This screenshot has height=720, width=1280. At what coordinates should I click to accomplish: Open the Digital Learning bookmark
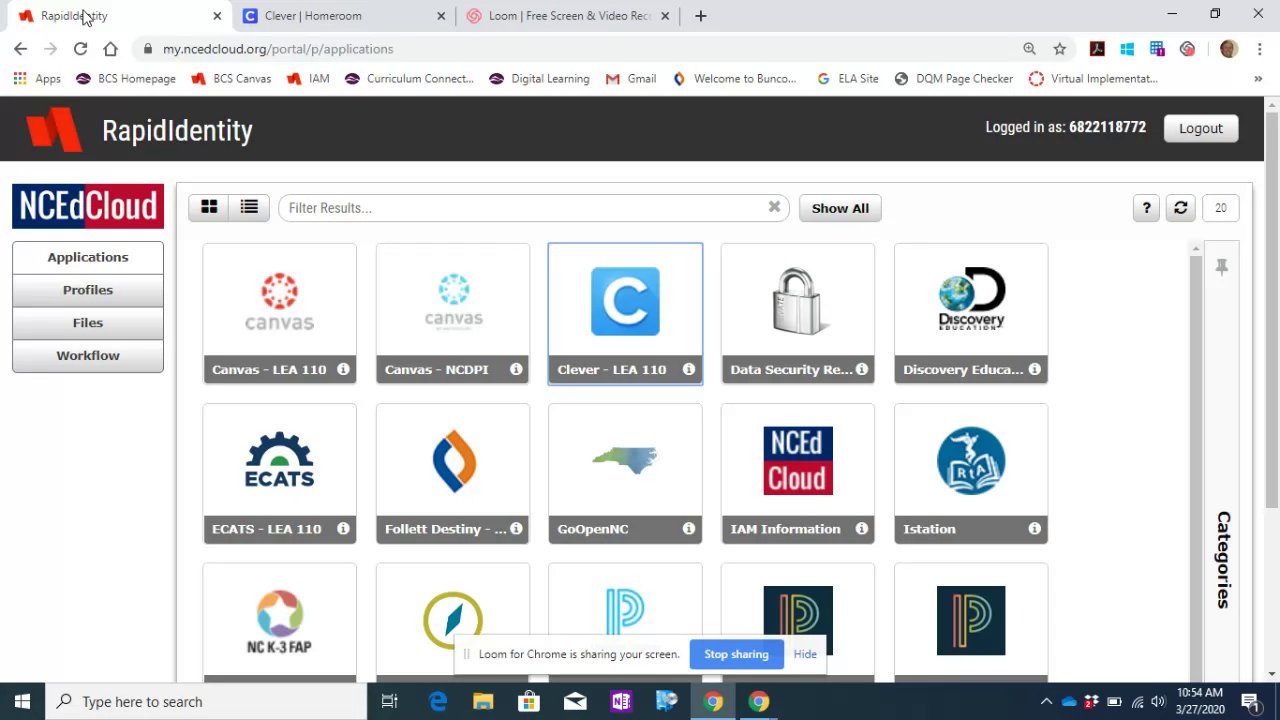539,79
